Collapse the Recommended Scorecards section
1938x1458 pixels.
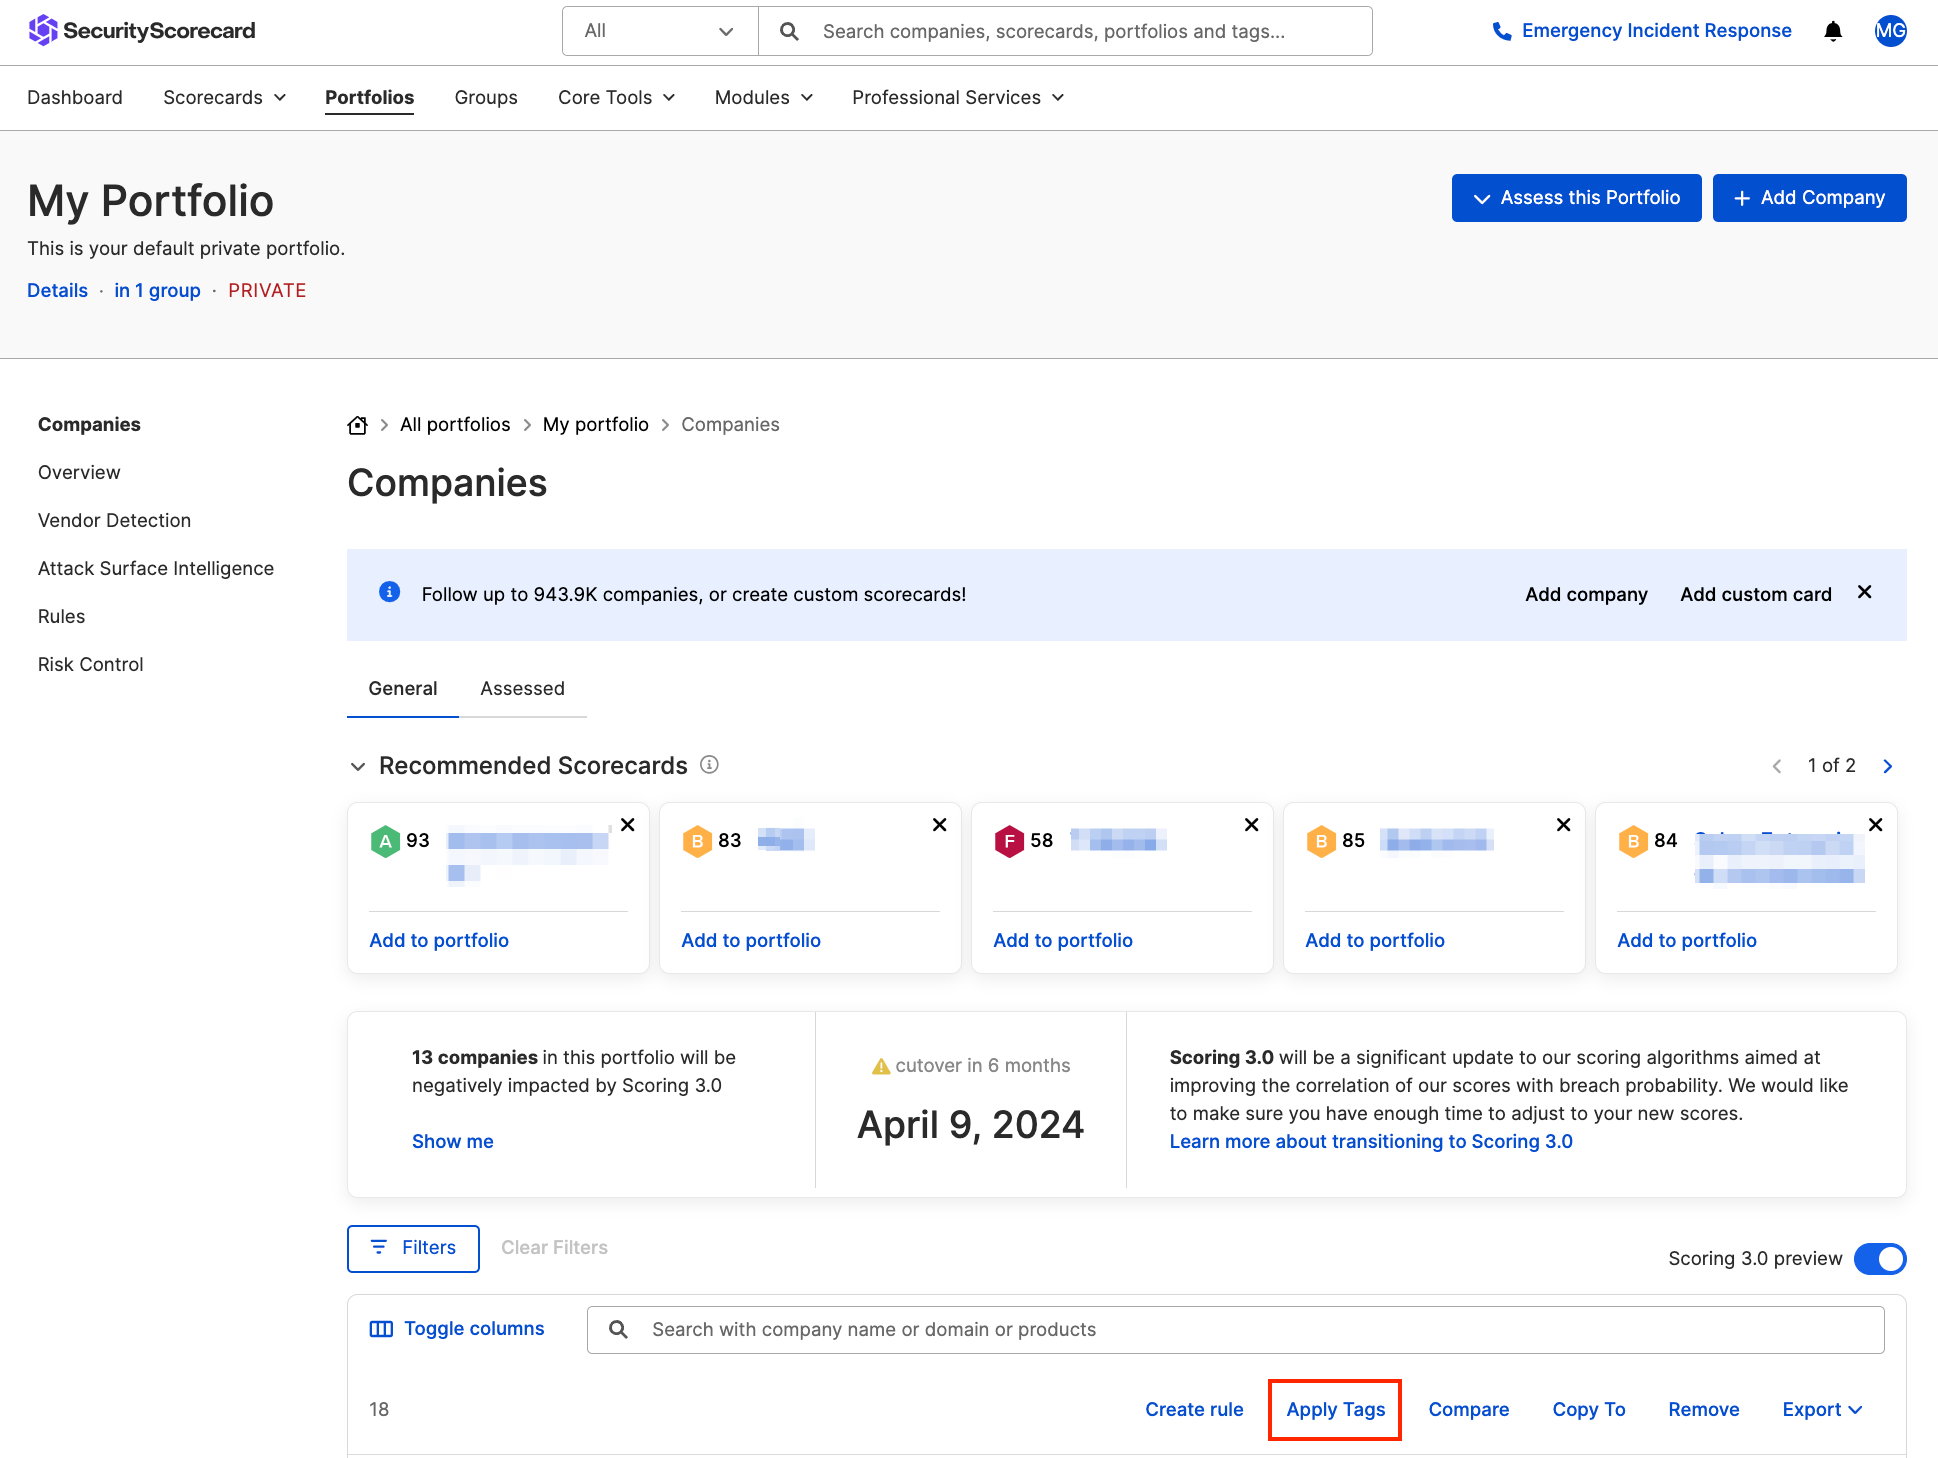[358, 766]
